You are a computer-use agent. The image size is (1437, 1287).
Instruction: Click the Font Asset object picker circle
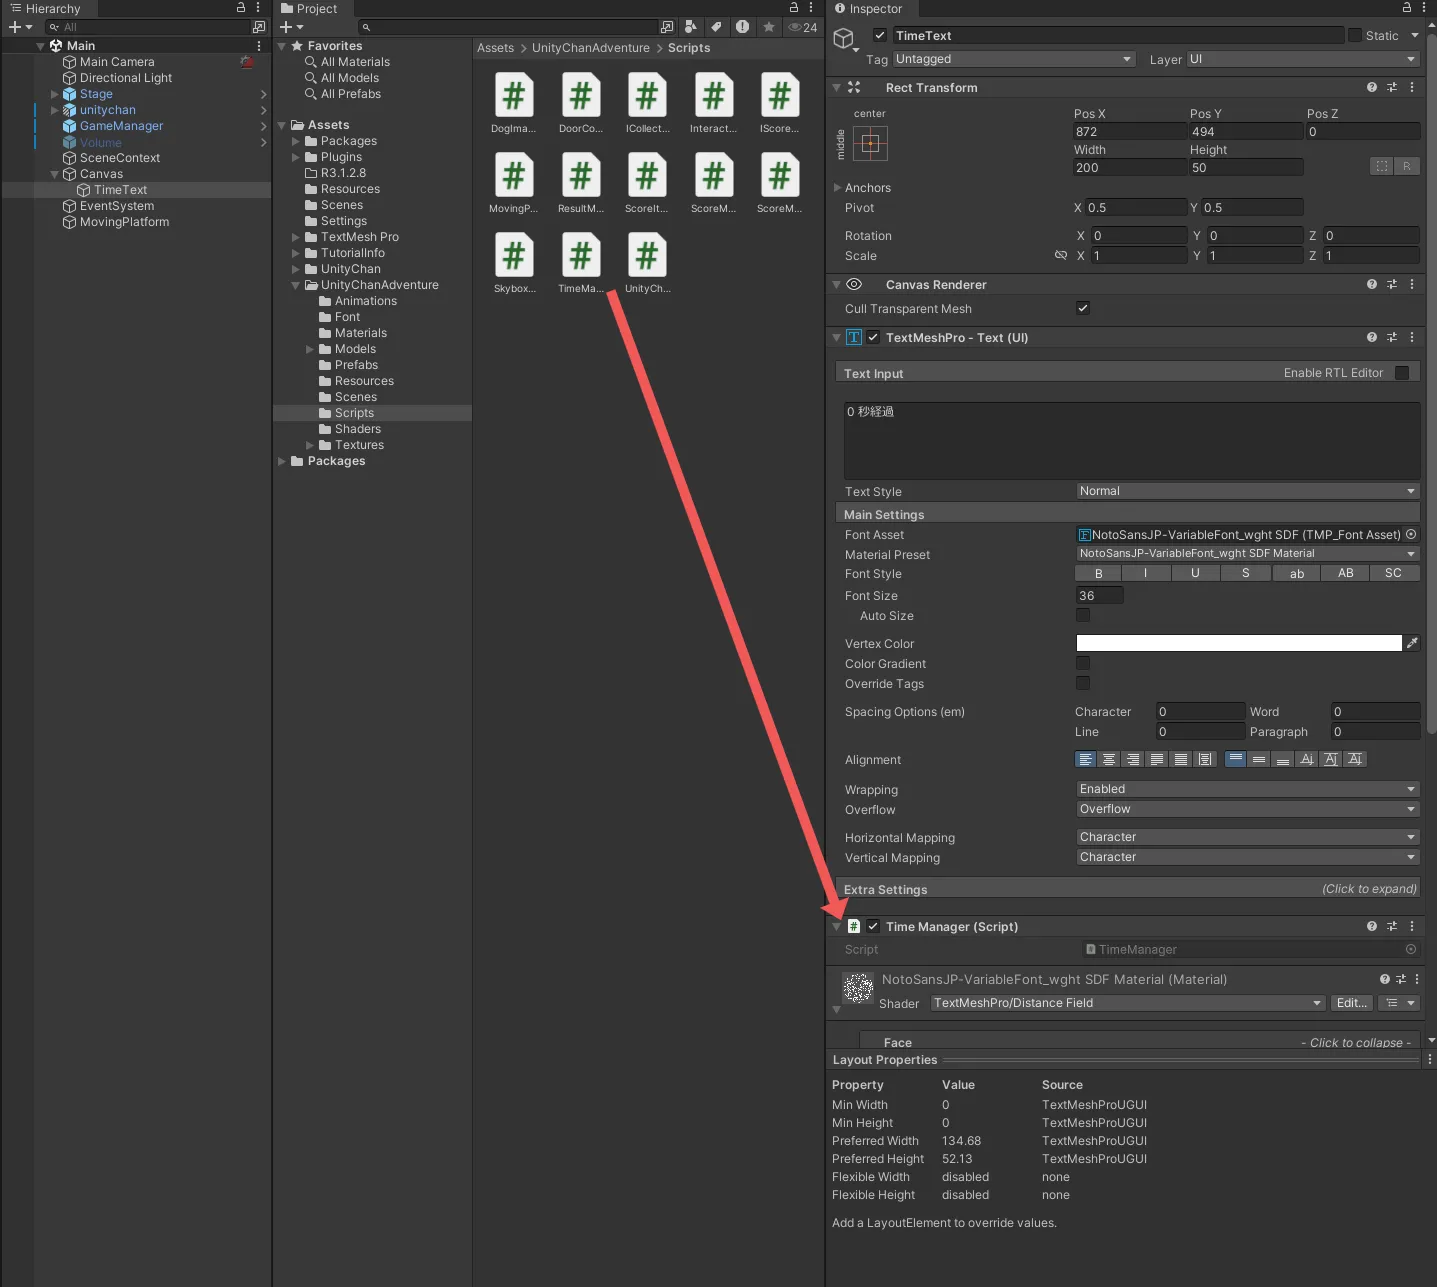click(1411, 535)
